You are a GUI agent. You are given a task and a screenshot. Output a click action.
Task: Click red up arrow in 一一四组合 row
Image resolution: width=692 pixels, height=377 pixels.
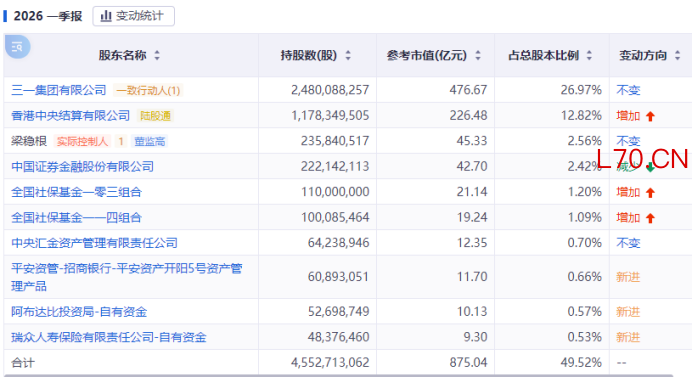click(650, 219)
